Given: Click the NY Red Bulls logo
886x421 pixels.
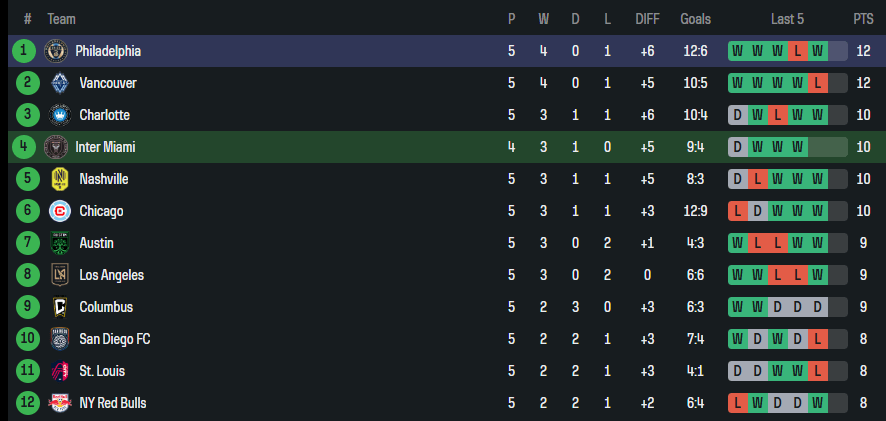Looking at the screenshot, I should (58, 403).
